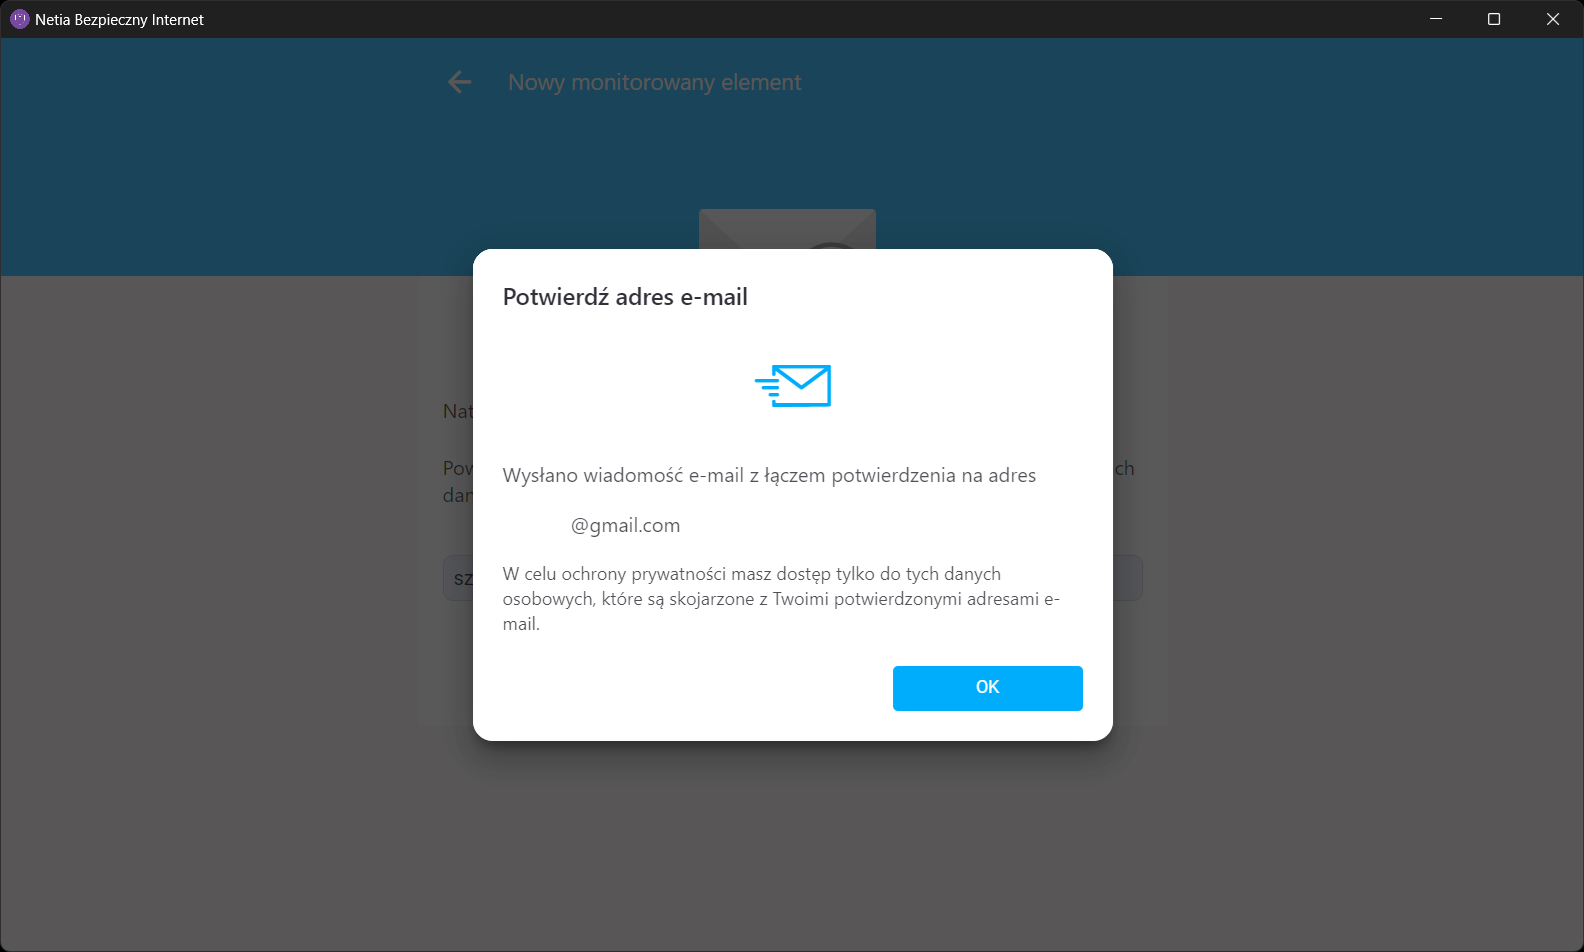Click the 'Nowy monitorowany element' heading
This screenshot has height=952, width=1584.
pos(655,82)
